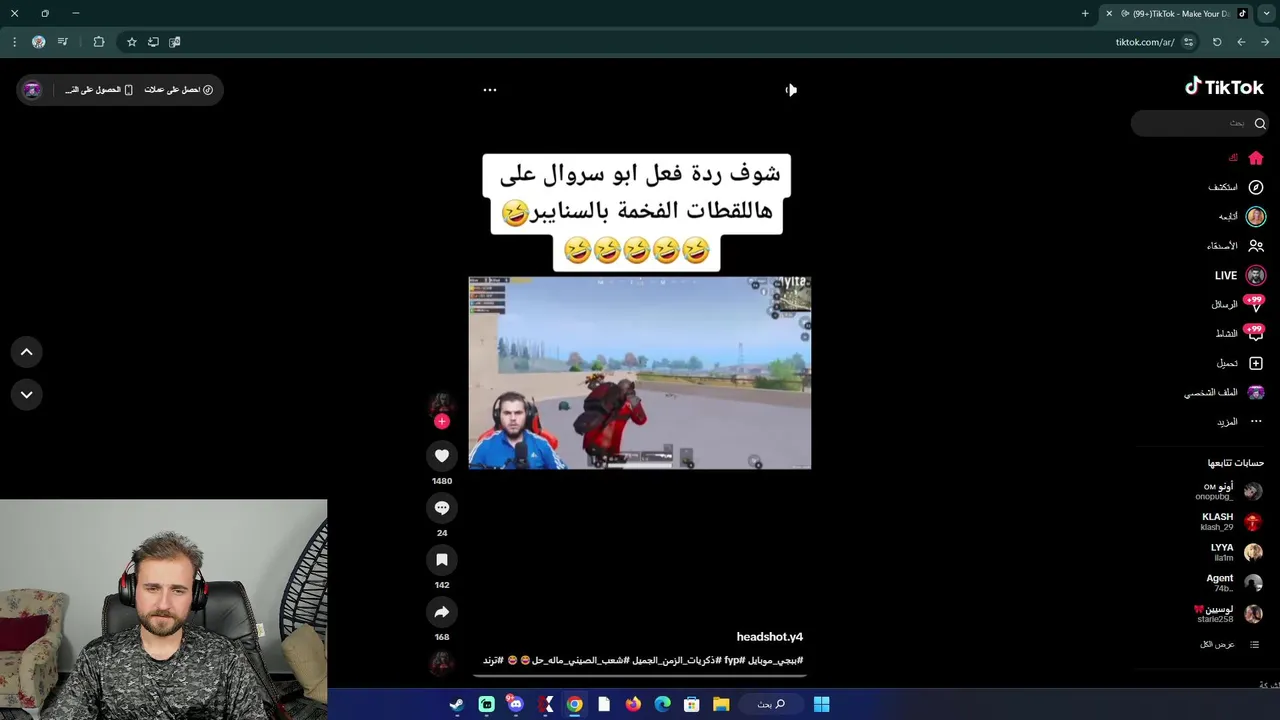Open Chrome extensions puzzle icon

(x=99, y=42)
